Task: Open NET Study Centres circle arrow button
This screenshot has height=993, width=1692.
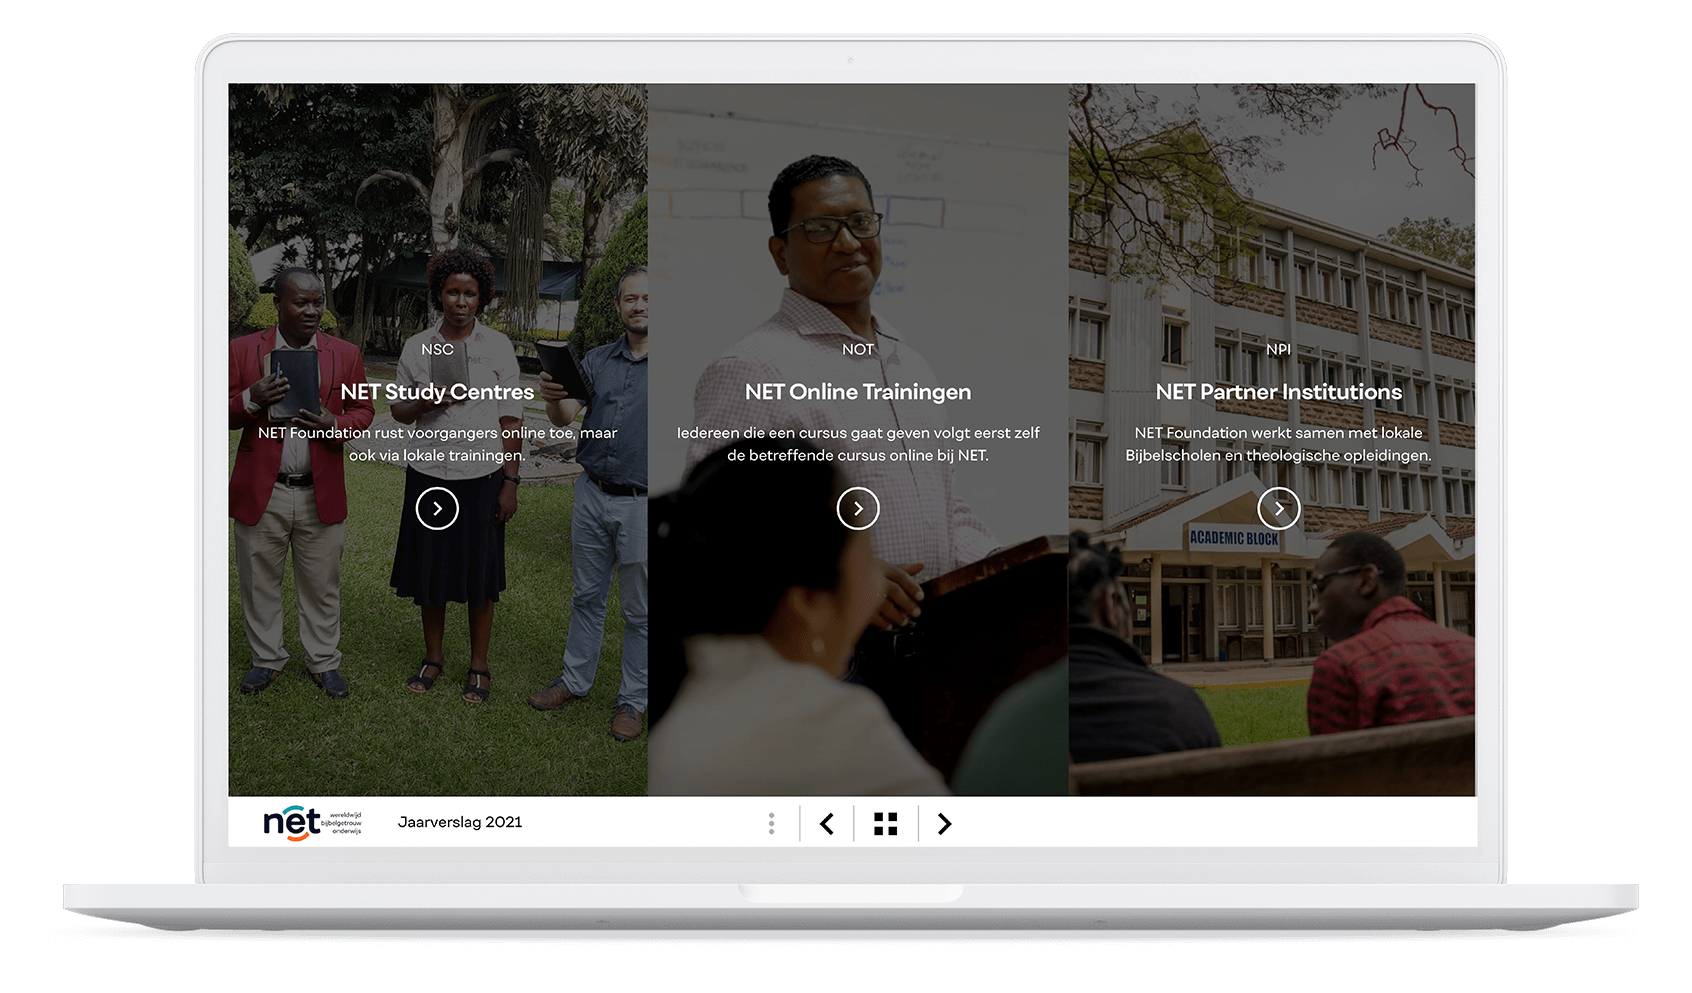Action: click(x=437, y=508)
